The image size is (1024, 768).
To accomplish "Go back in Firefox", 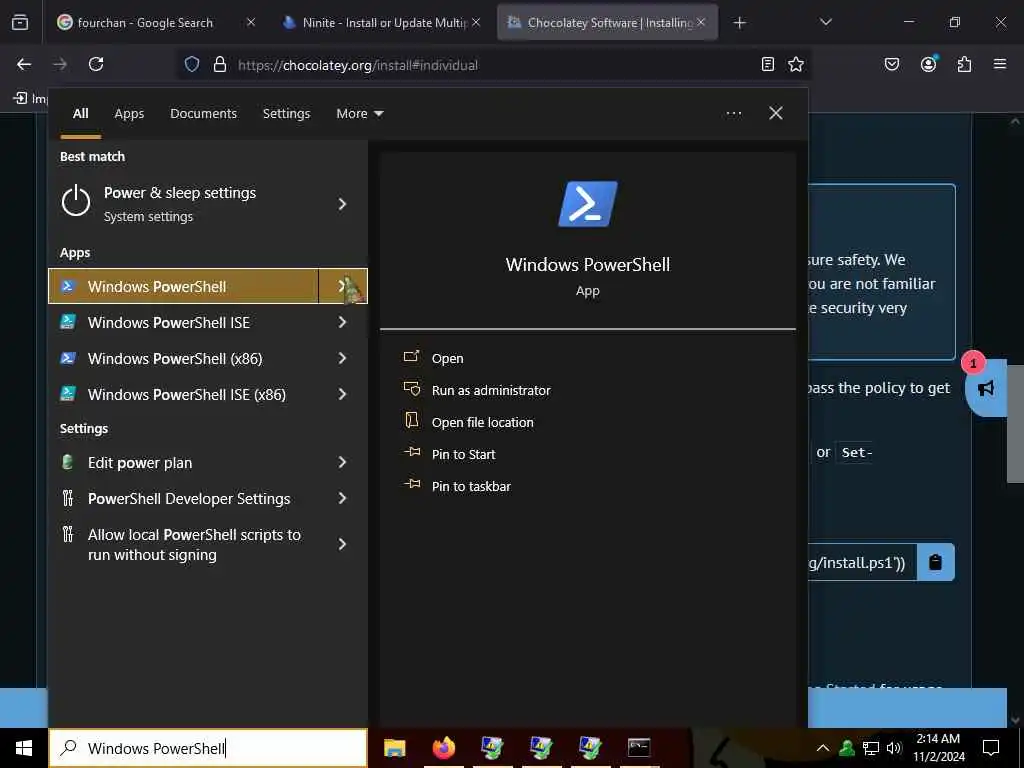I will 24,64.
